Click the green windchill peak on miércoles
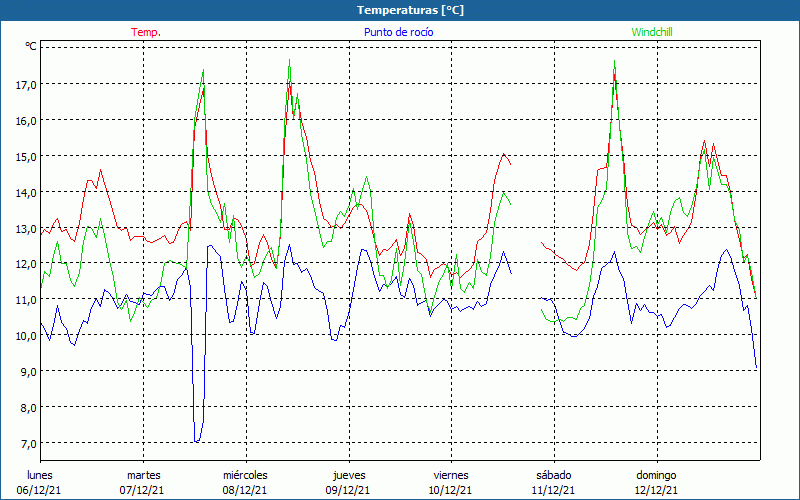The height and width of the screenshot is (500, 800). (x=290, y=60)
